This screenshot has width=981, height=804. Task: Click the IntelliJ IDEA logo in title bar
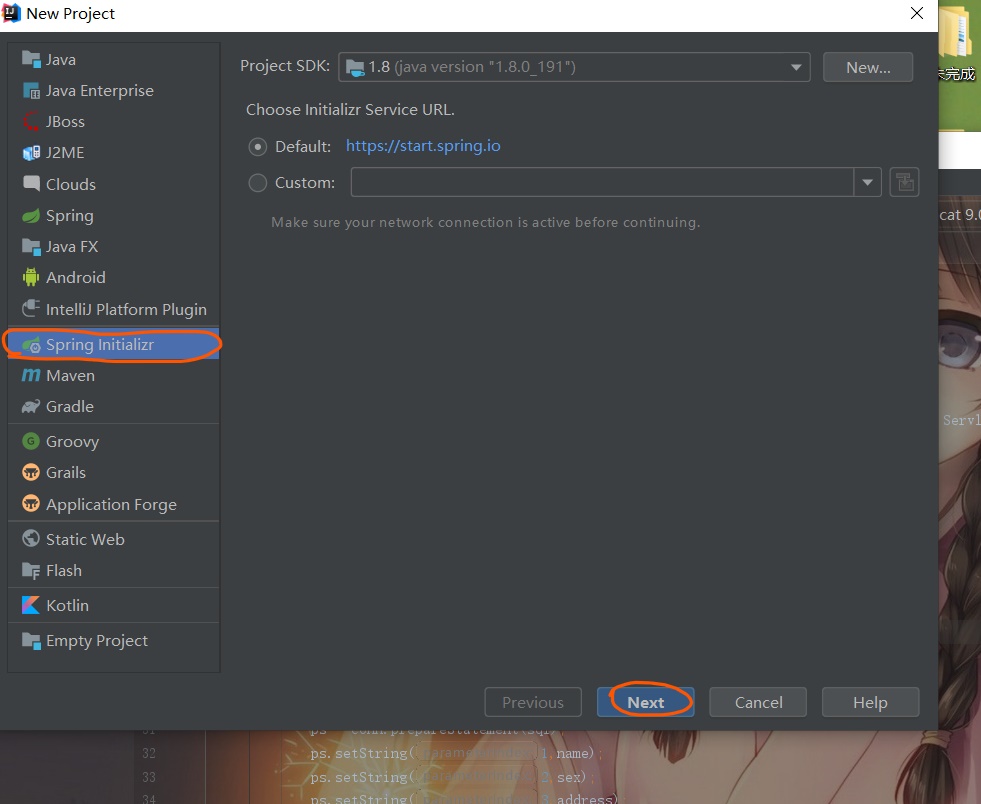[x=11, y=13]
